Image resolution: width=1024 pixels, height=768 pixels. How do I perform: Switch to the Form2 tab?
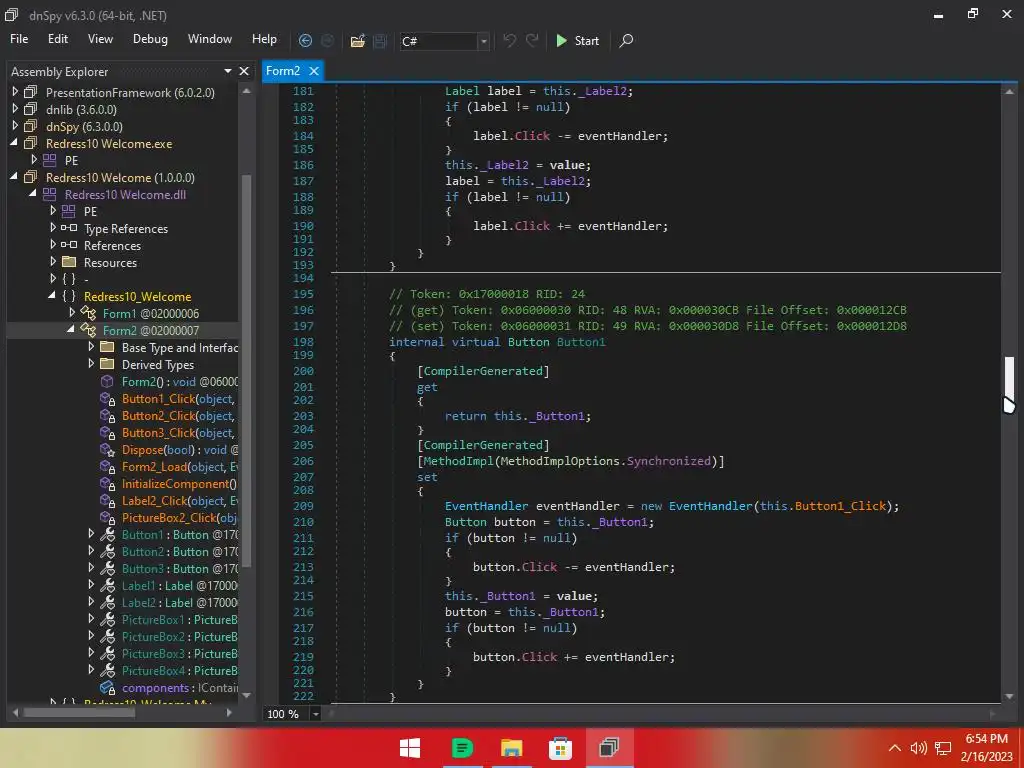point(283,71)
